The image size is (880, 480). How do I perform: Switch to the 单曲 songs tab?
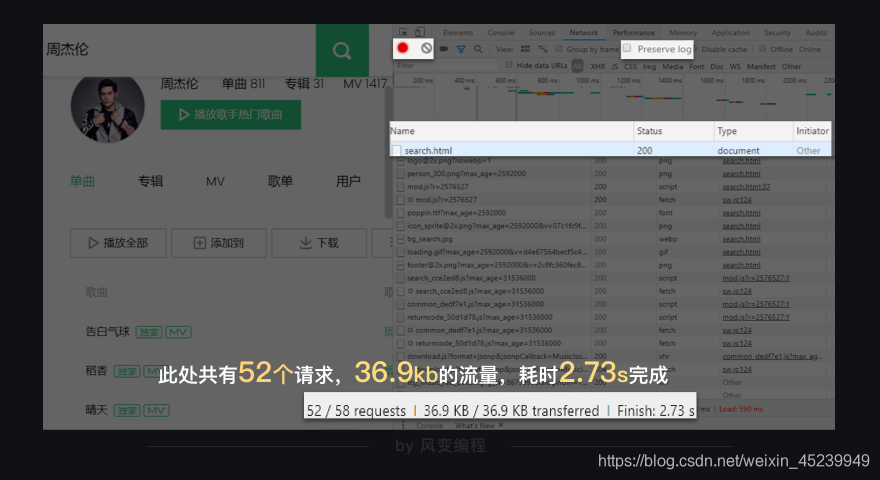click(x=82, y=181)
